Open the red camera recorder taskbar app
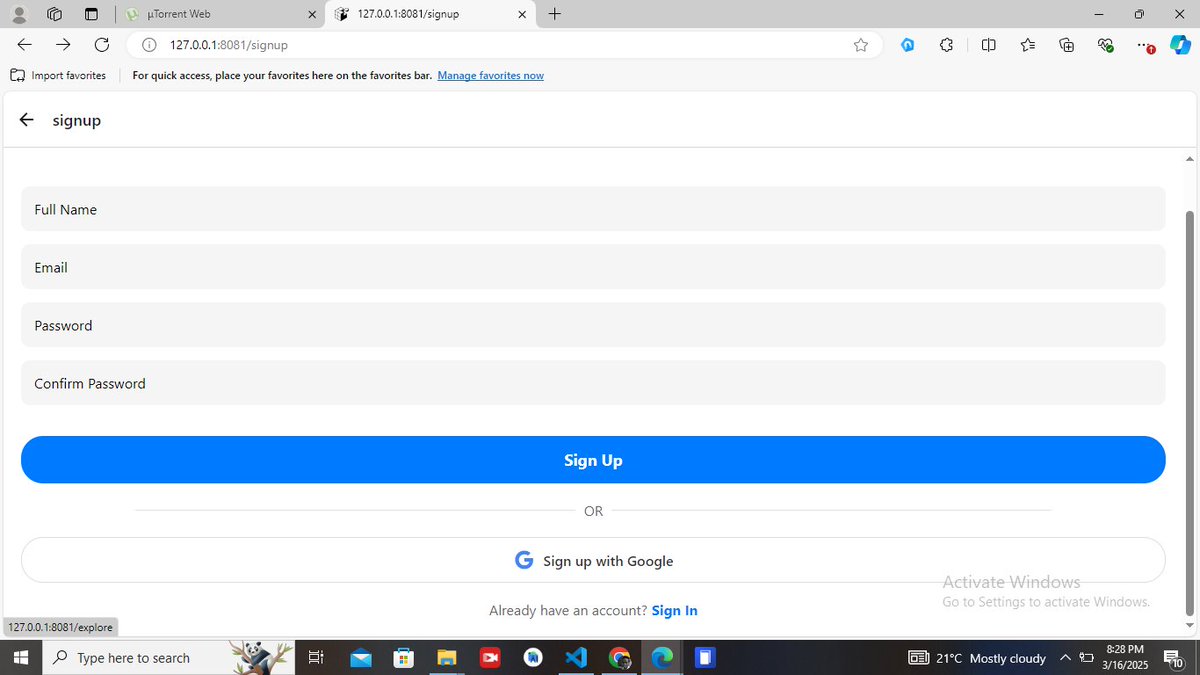 (490, 657)
